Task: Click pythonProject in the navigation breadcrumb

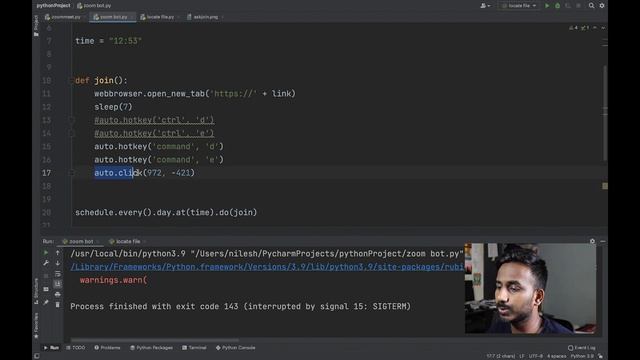Action: 53,6
